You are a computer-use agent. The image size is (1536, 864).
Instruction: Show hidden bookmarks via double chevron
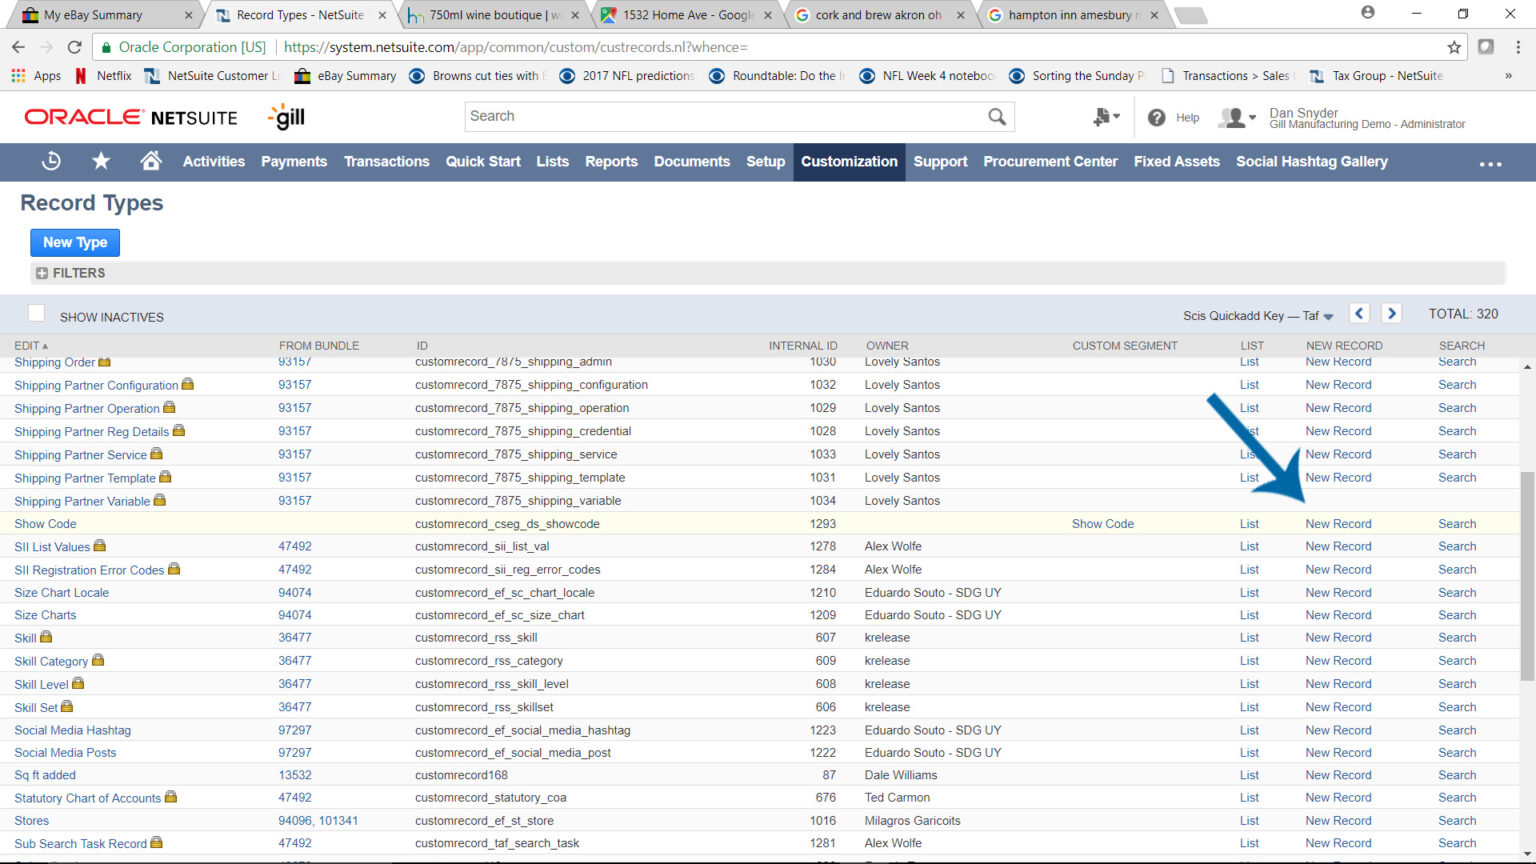pyautogui.click(x=1508, y=75)
